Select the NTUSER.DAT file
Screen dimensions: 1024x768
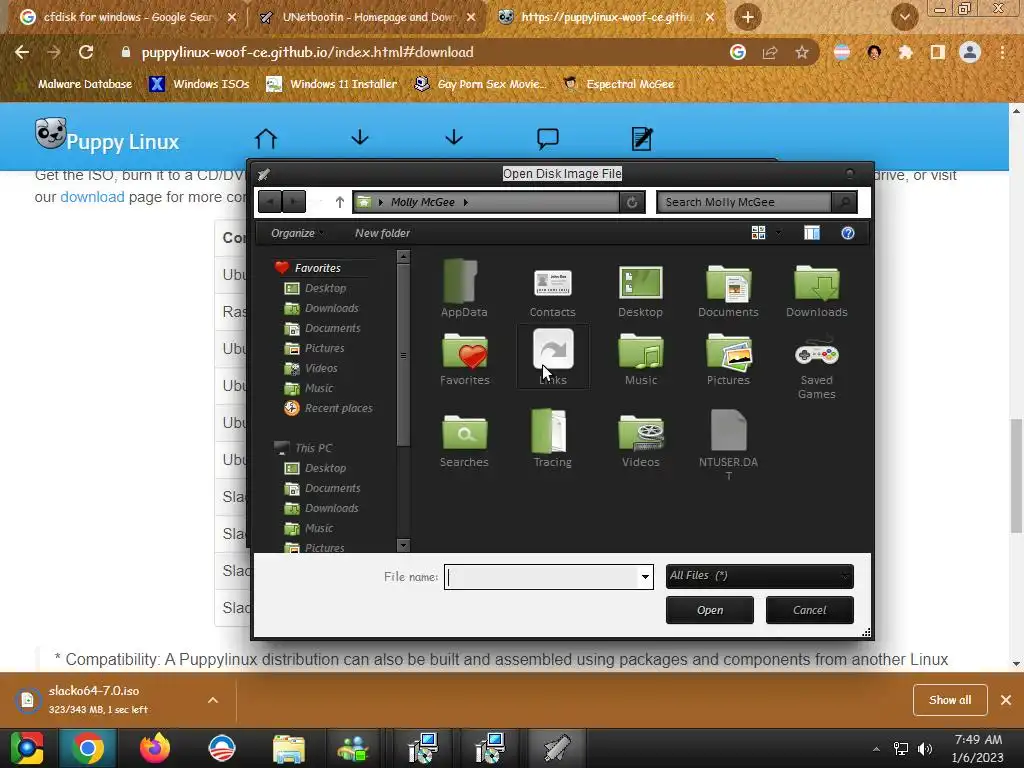point(728,444)
